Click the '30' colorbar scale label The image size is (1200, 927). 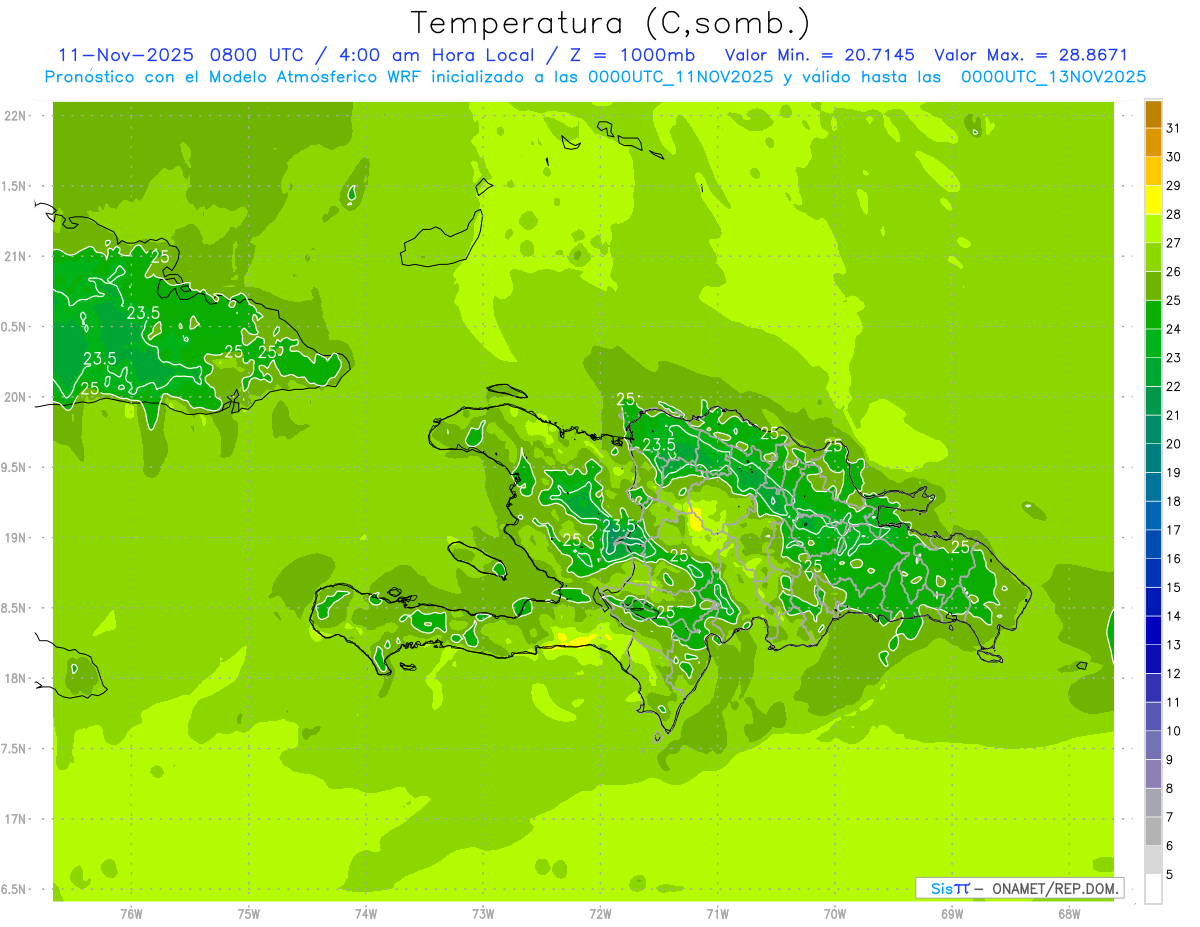(x=1174, y=157)
